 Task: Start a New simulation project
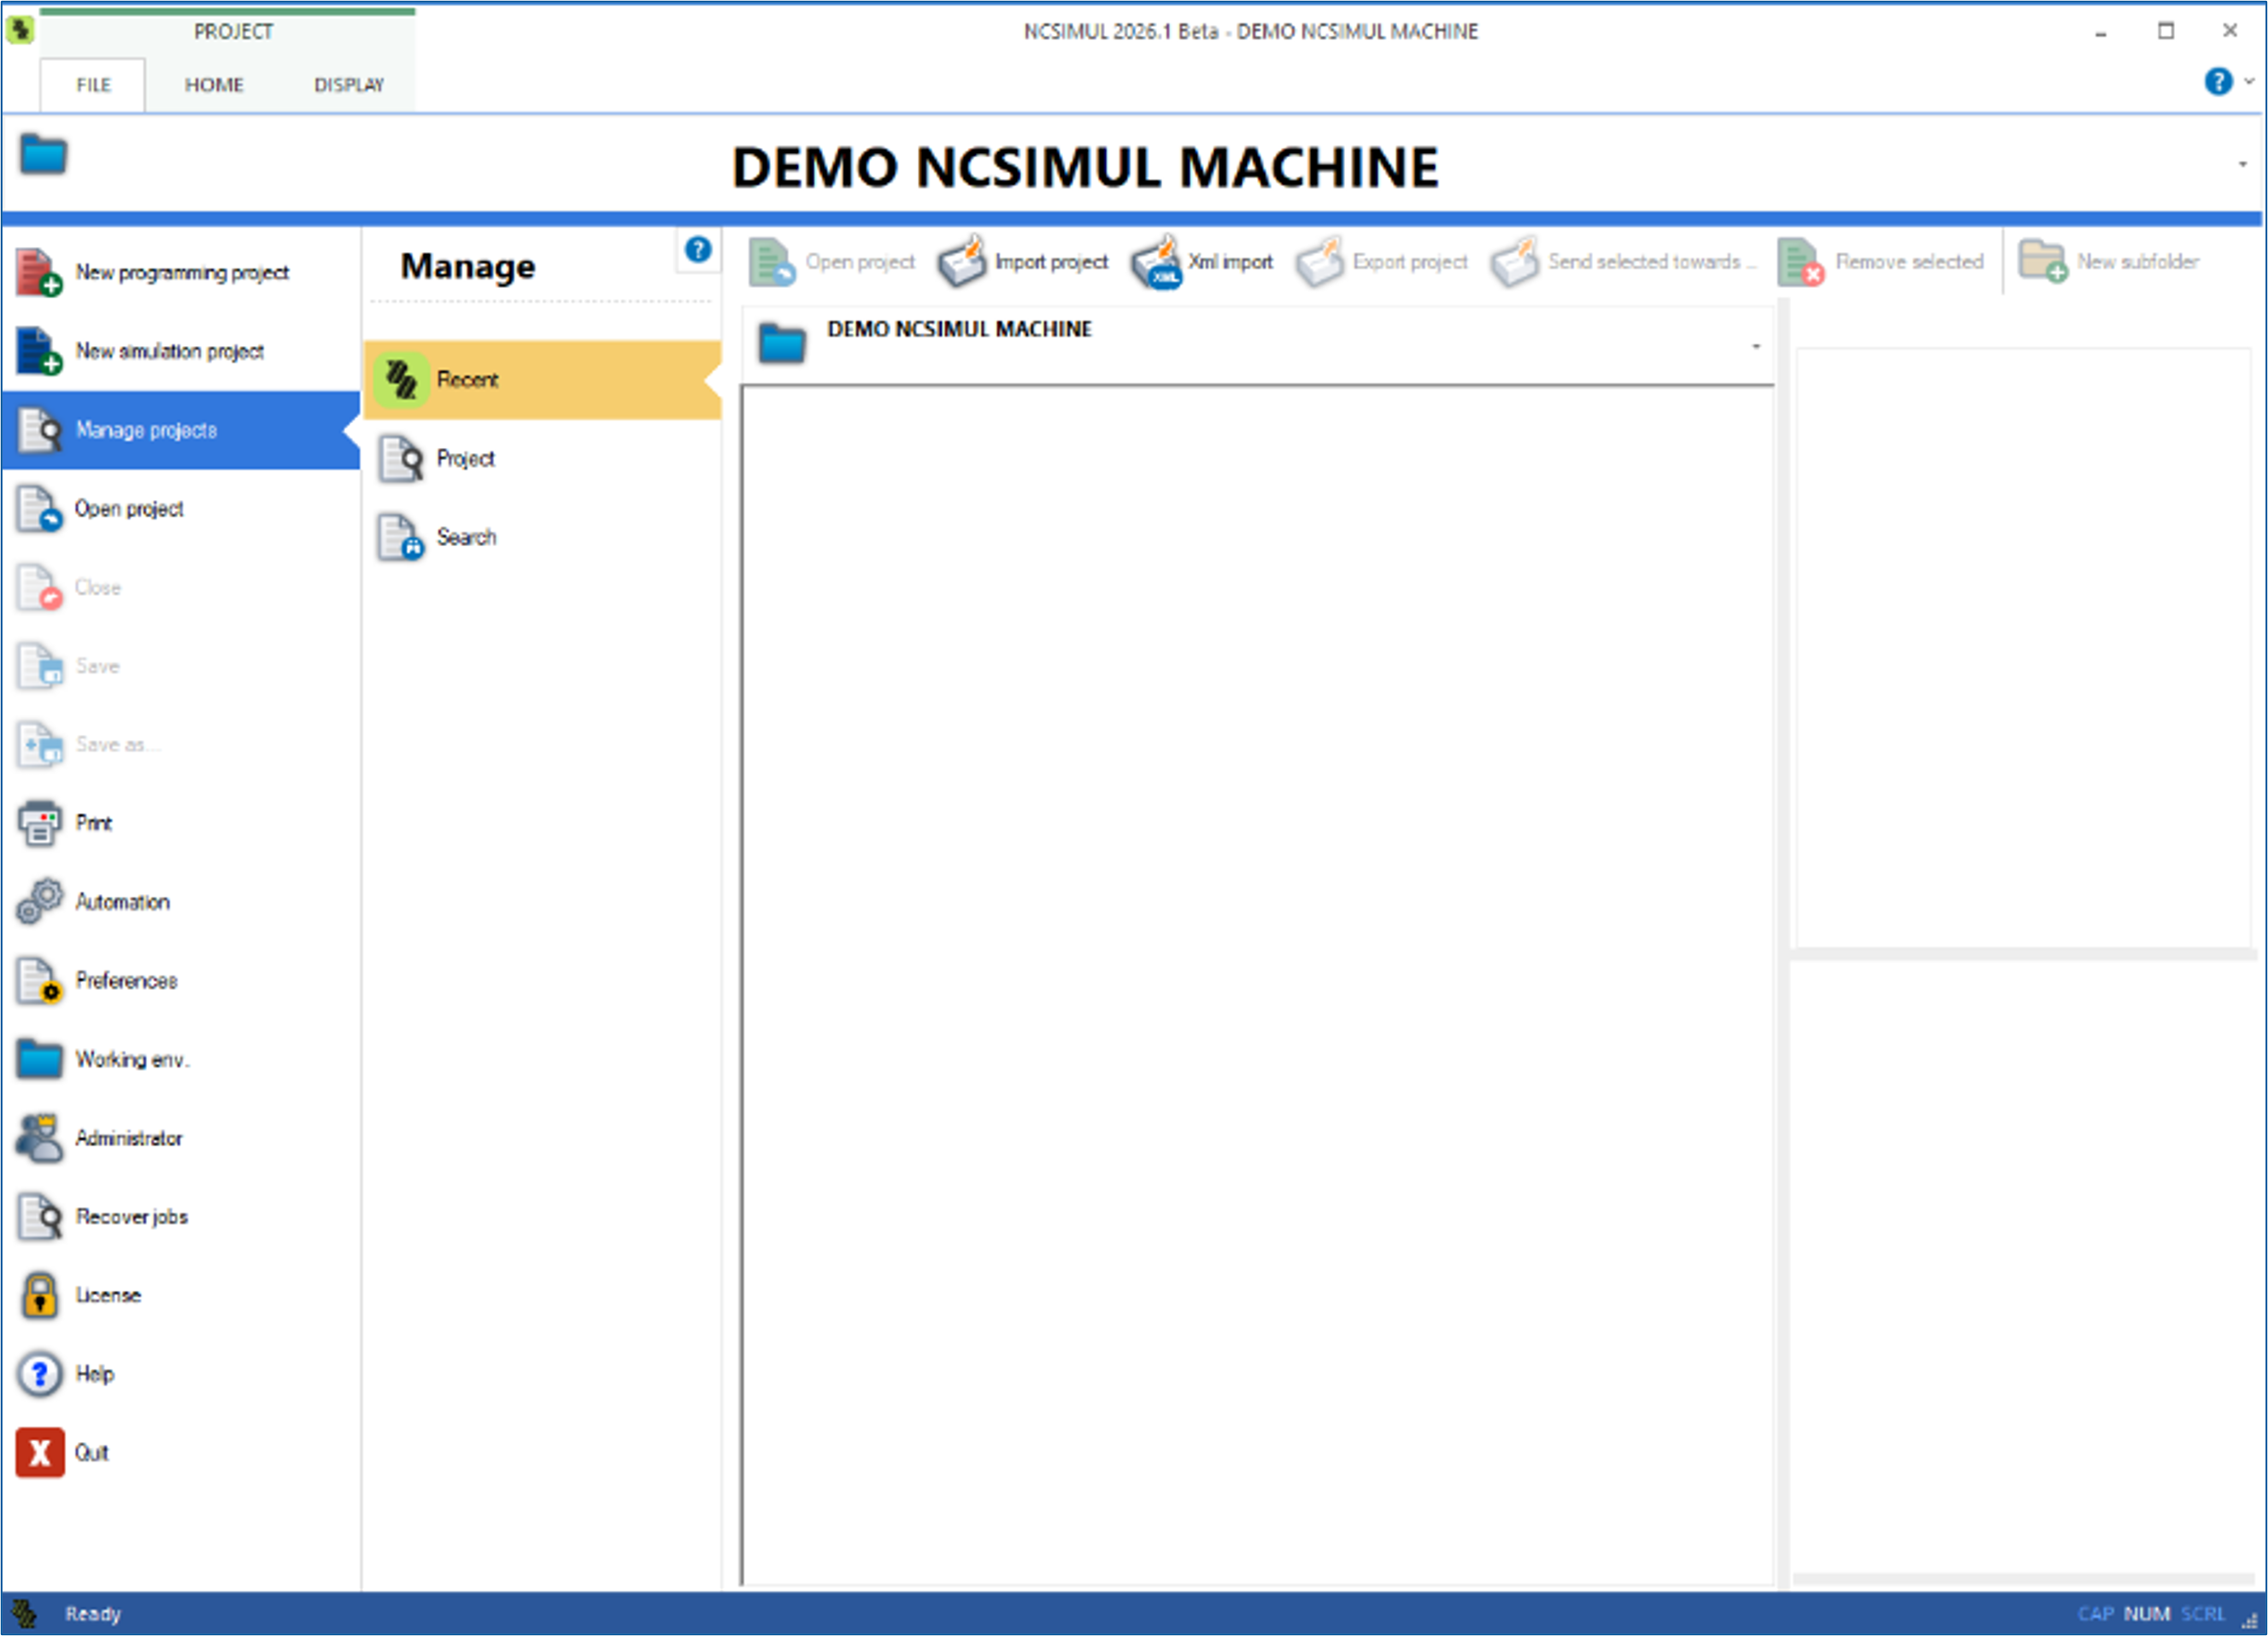(x=180, y=351)
